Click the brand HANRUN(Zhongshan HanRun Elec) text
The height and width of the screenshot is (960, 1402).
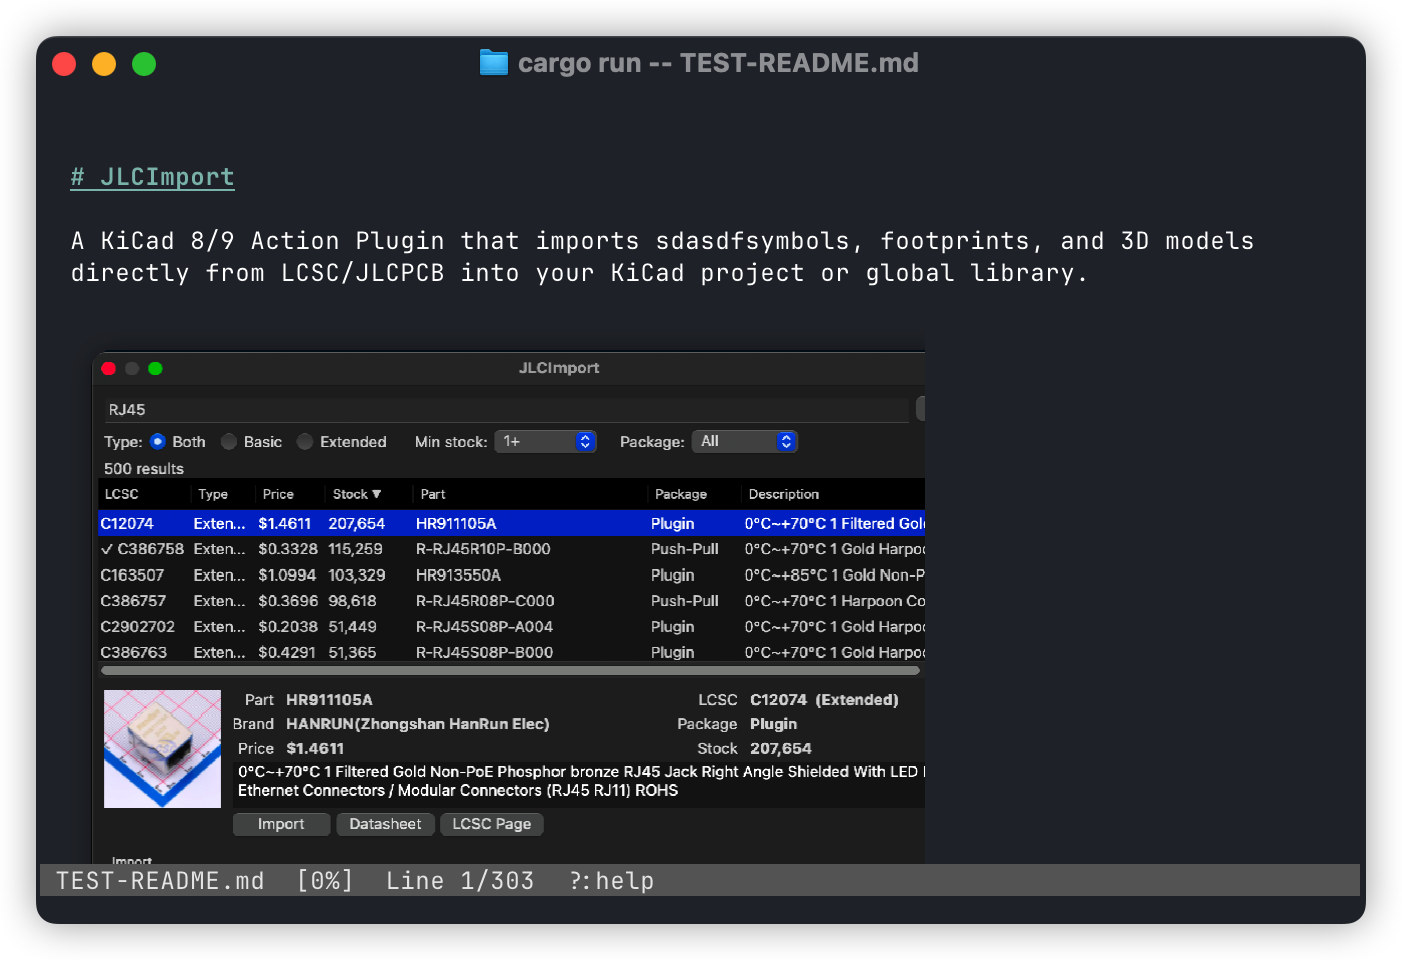[418, 724]
